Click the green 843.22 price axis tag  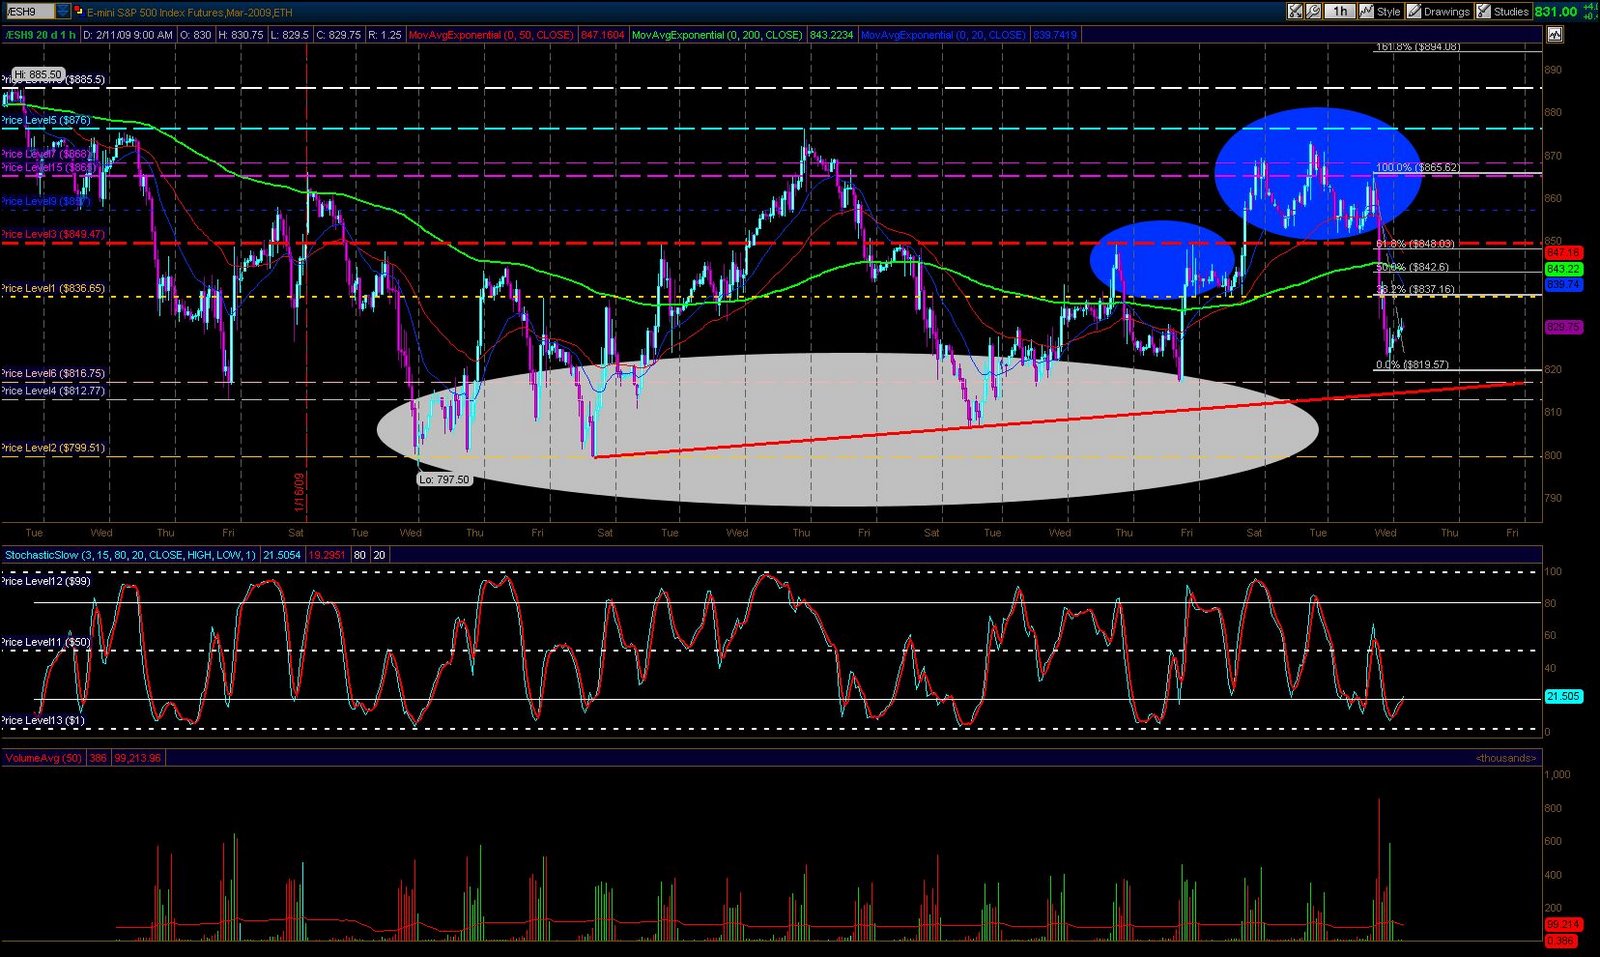1563,269
